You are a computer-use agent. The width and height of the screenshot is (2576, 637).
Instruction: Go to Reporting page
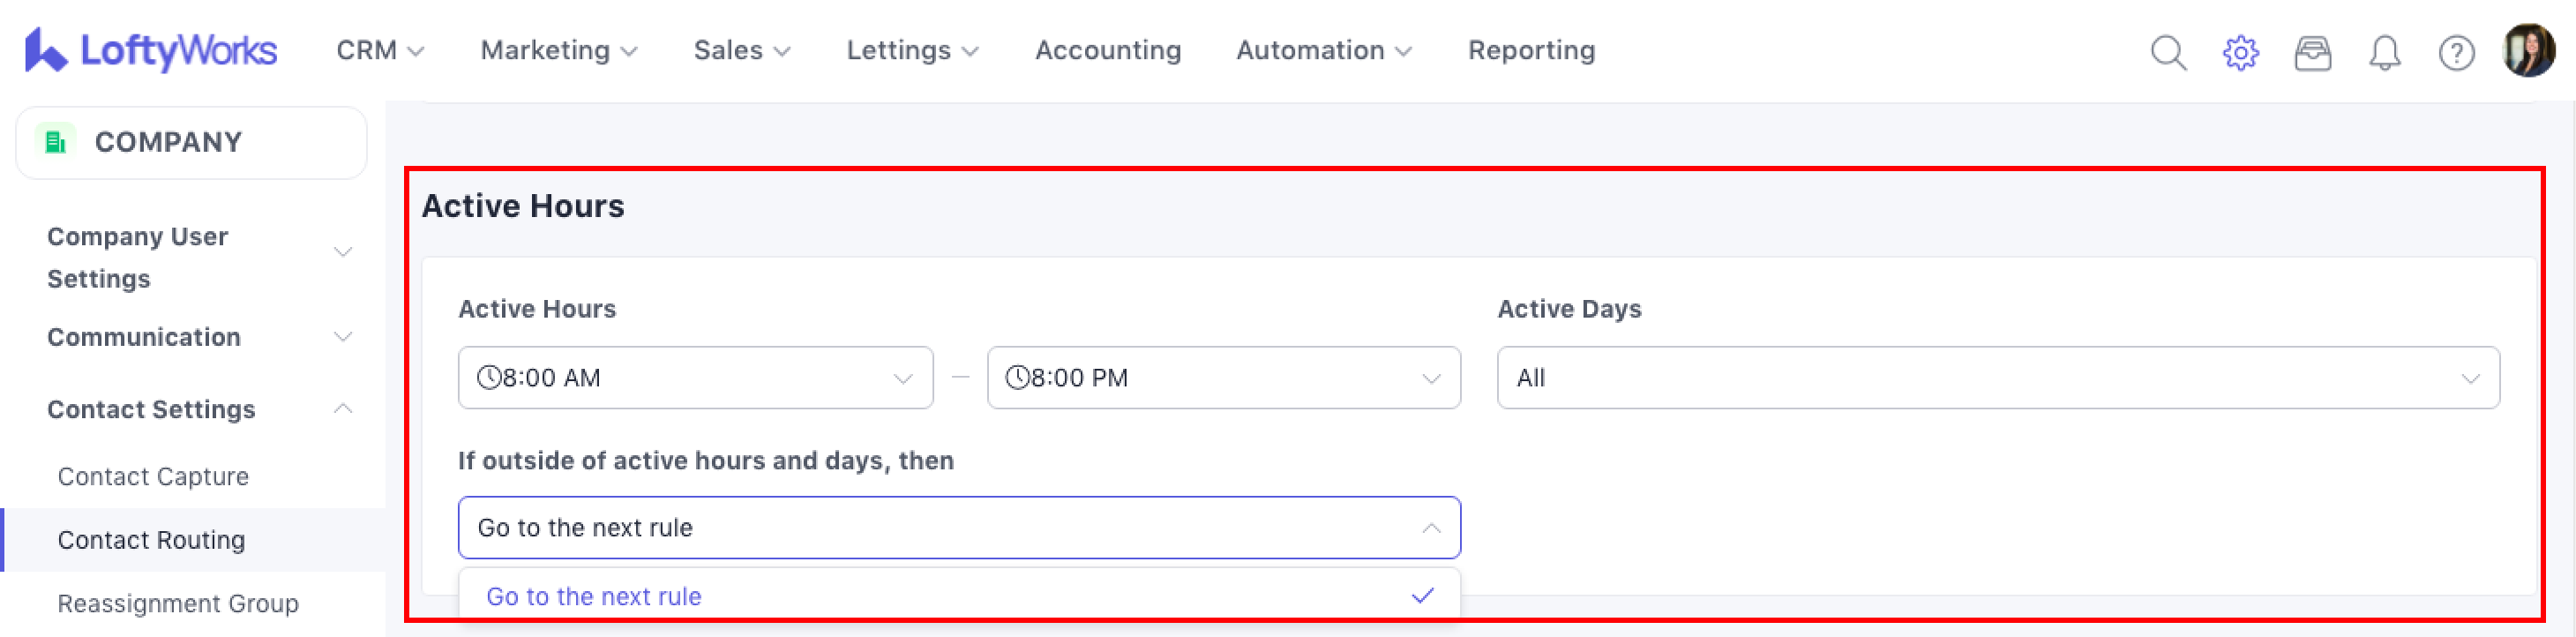1530,50
